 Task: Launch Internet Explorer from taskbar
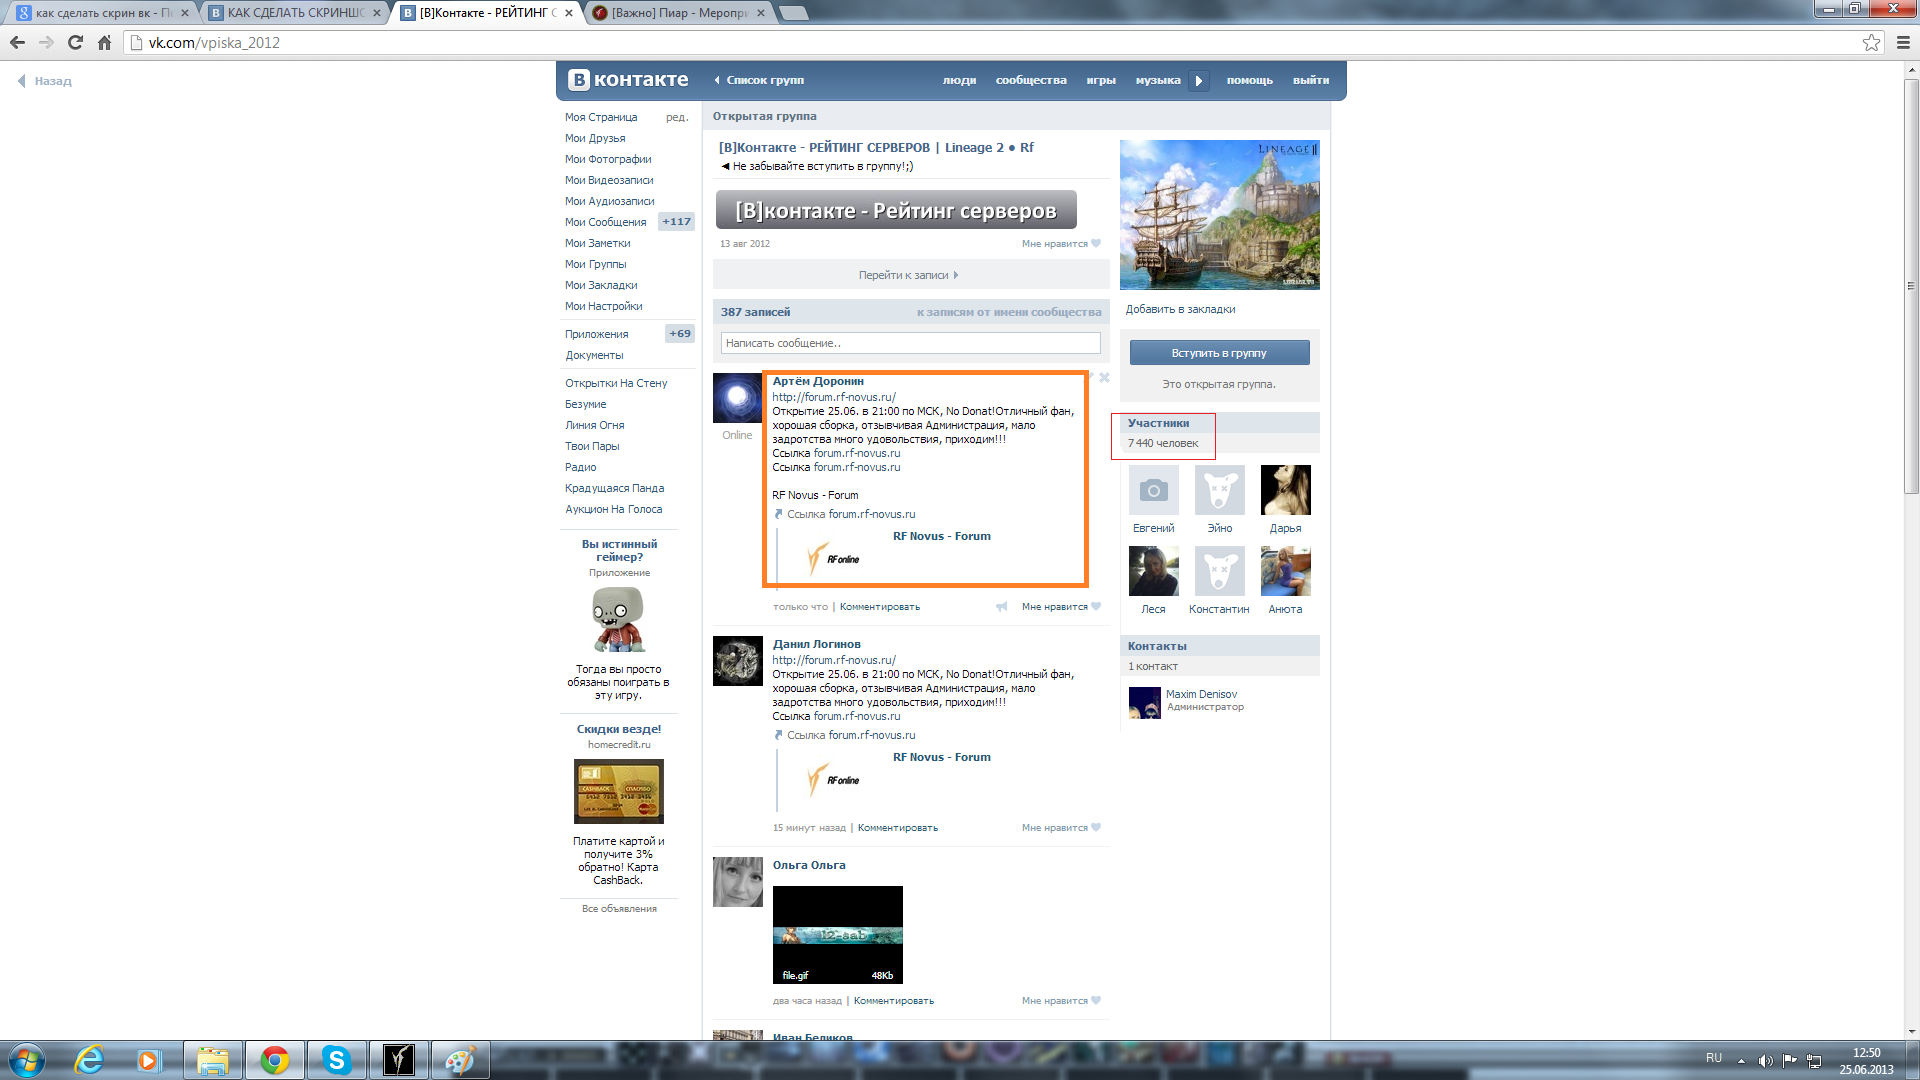[89, 1060]
